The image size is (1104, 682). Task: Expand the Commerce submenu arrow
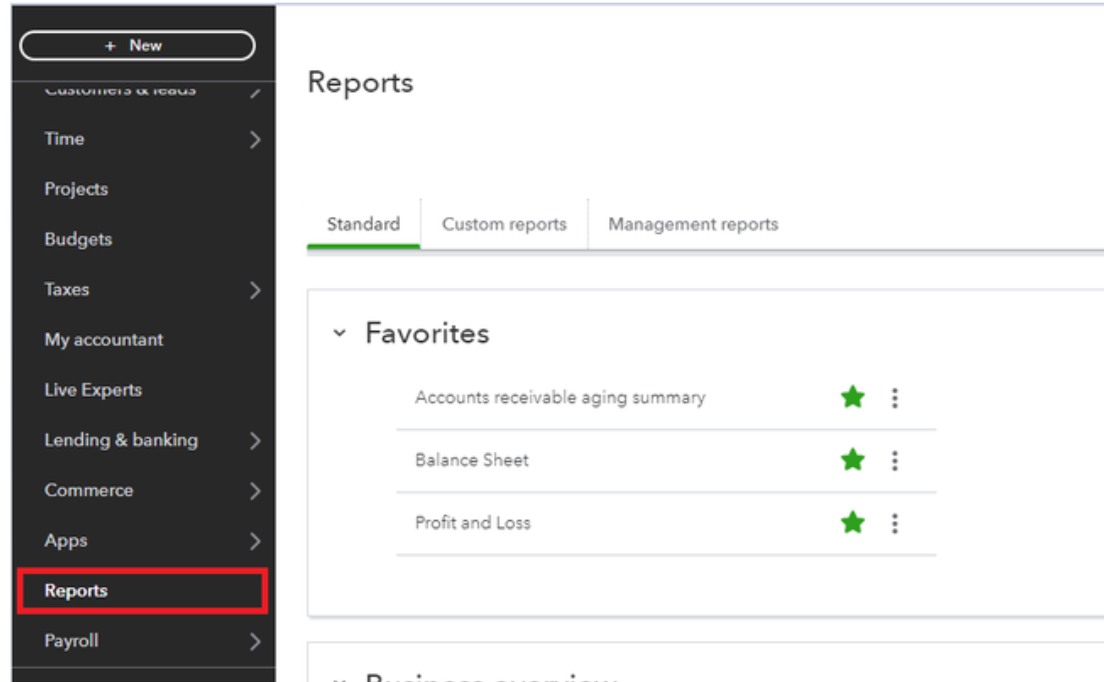click(255, 491)
